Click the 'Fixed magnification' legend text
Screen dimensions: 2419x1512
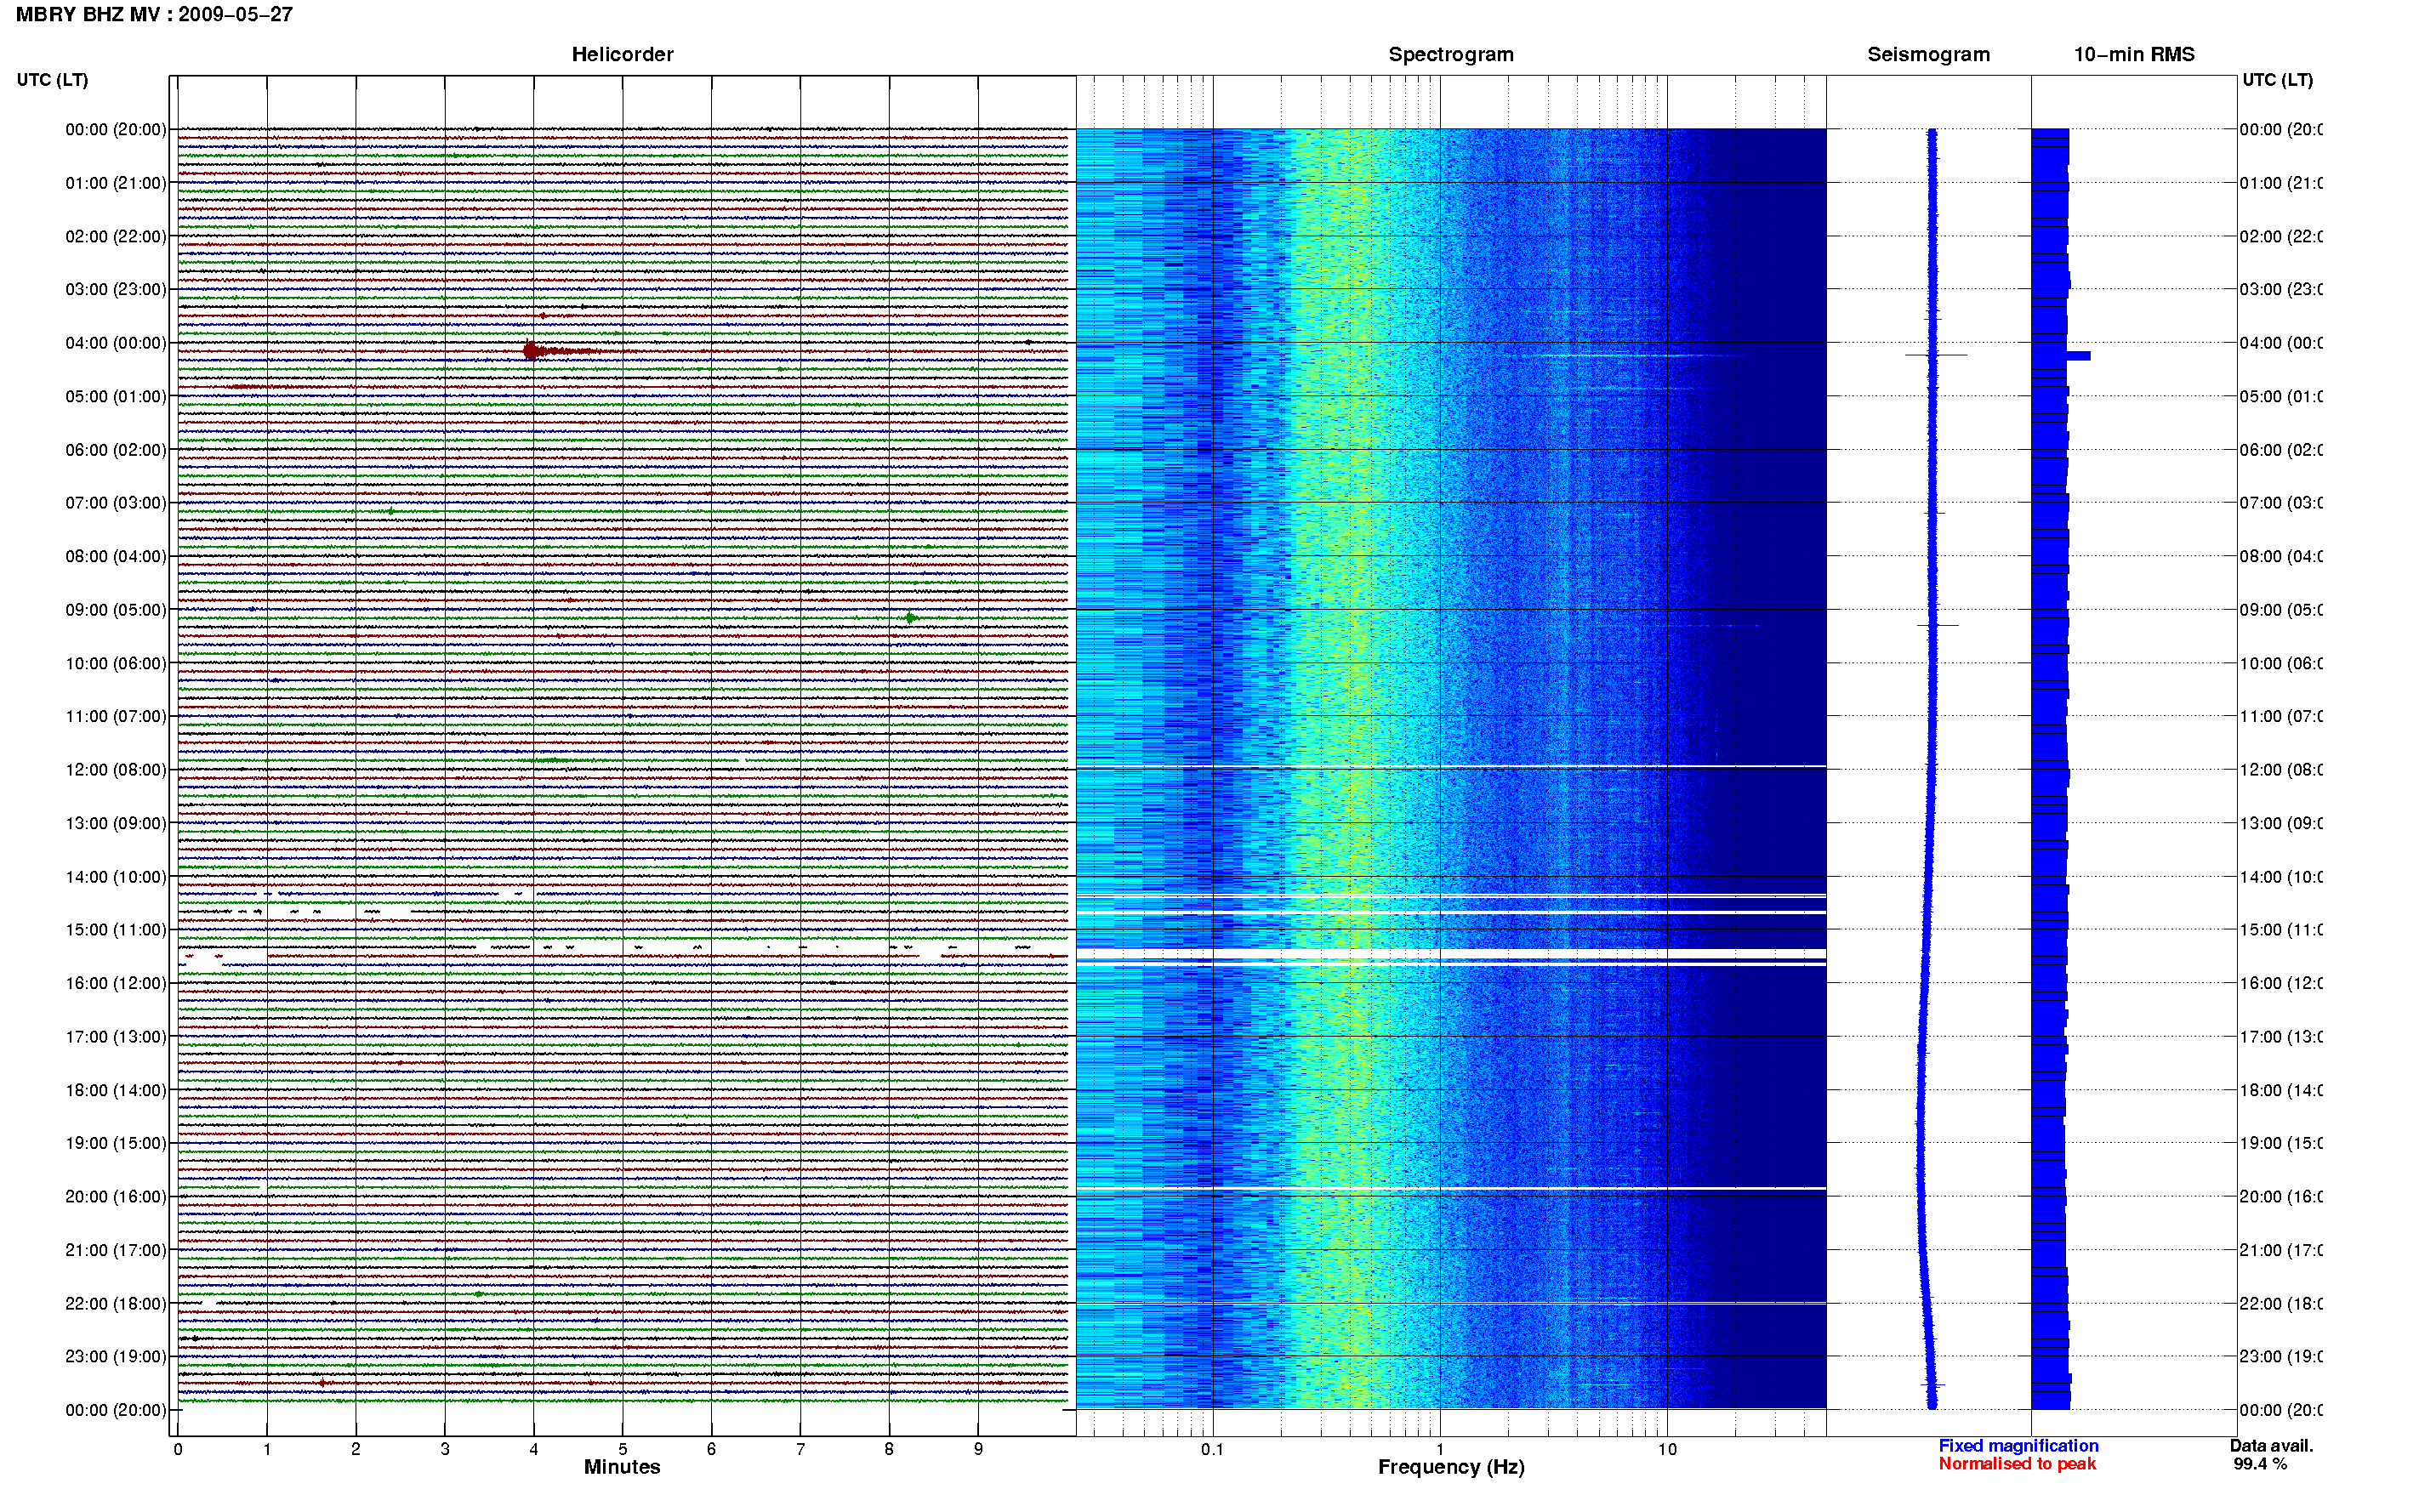click(2018, 1446)
